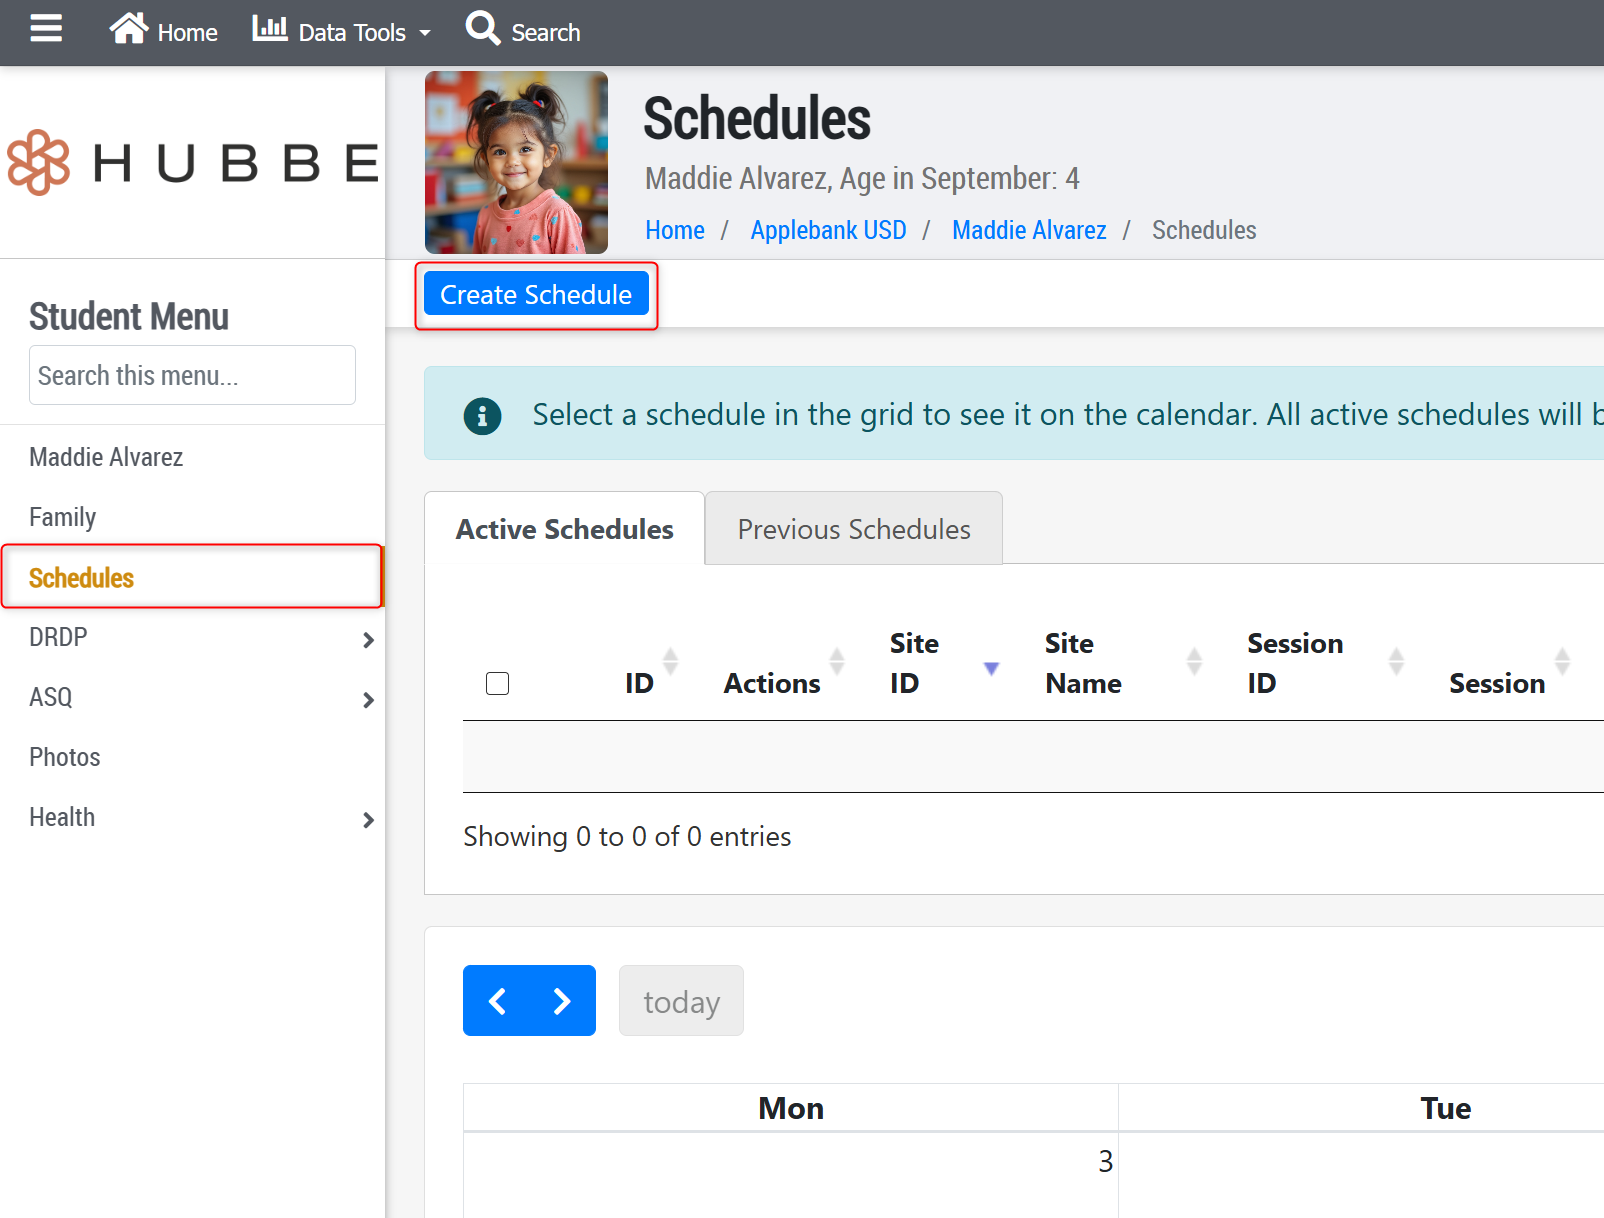Image resolution: width=1604 pixels, height=1218 pixels.
Task: Click the Data Tools chart icon
Action: point(269,28)
